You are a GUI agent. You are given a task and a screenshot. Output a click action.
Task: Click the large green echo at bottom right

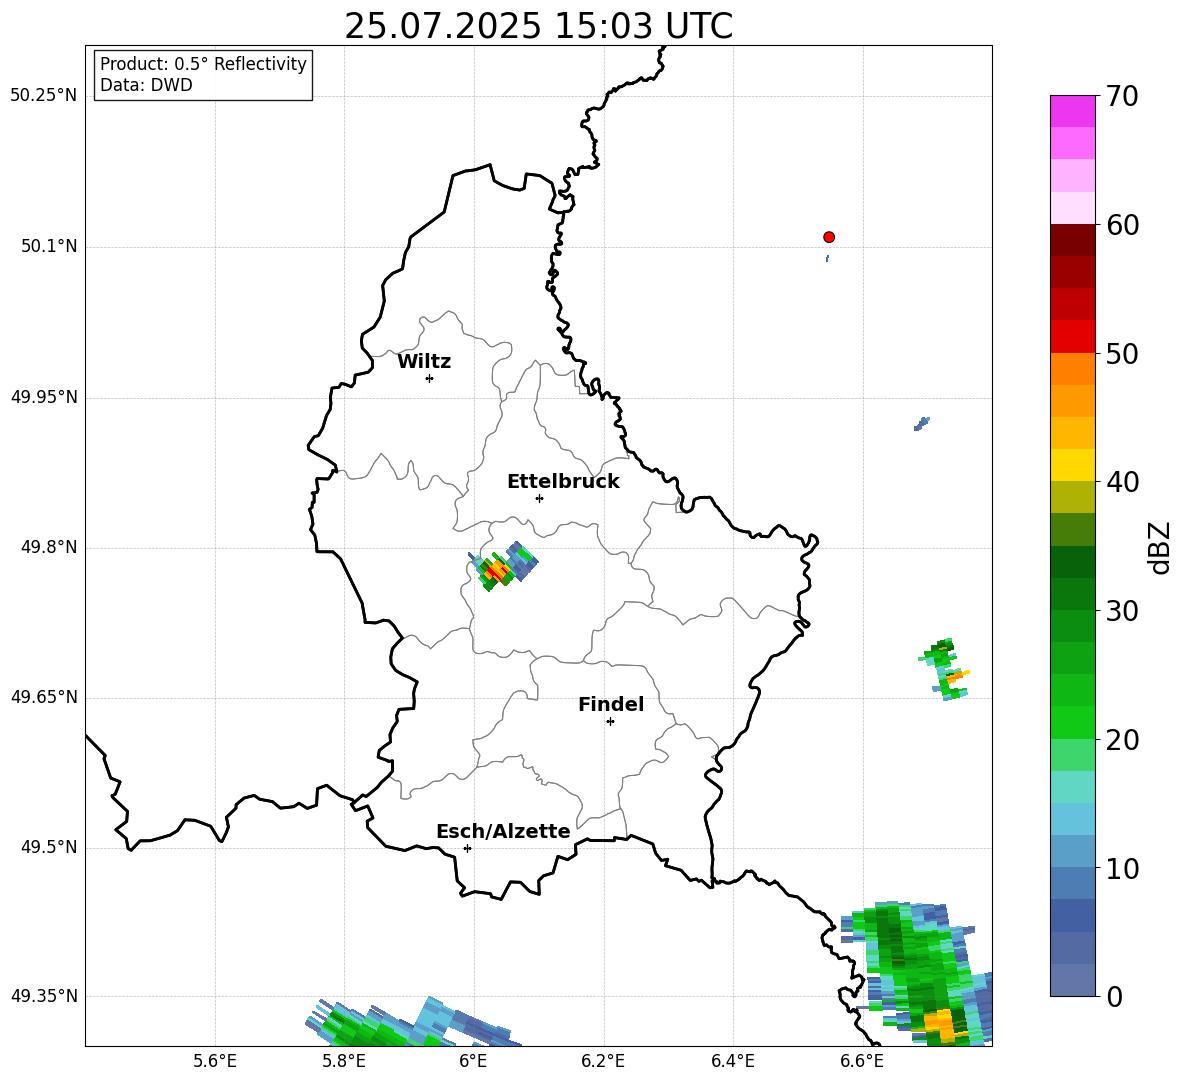916,973
